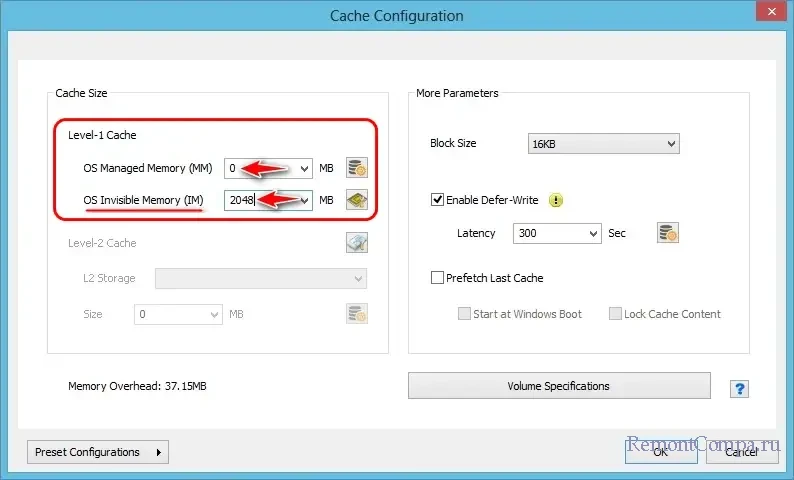Click the Defer-Write warning info icon
This screenshot has height=480, width=794.
(557, 200)
